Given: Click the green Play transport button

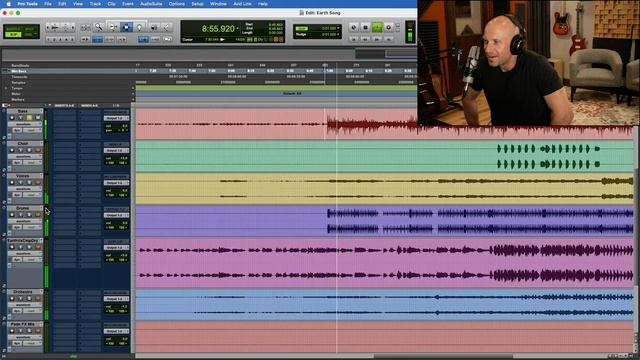Looking at the screenshot, I should click(x=377, y=27).
